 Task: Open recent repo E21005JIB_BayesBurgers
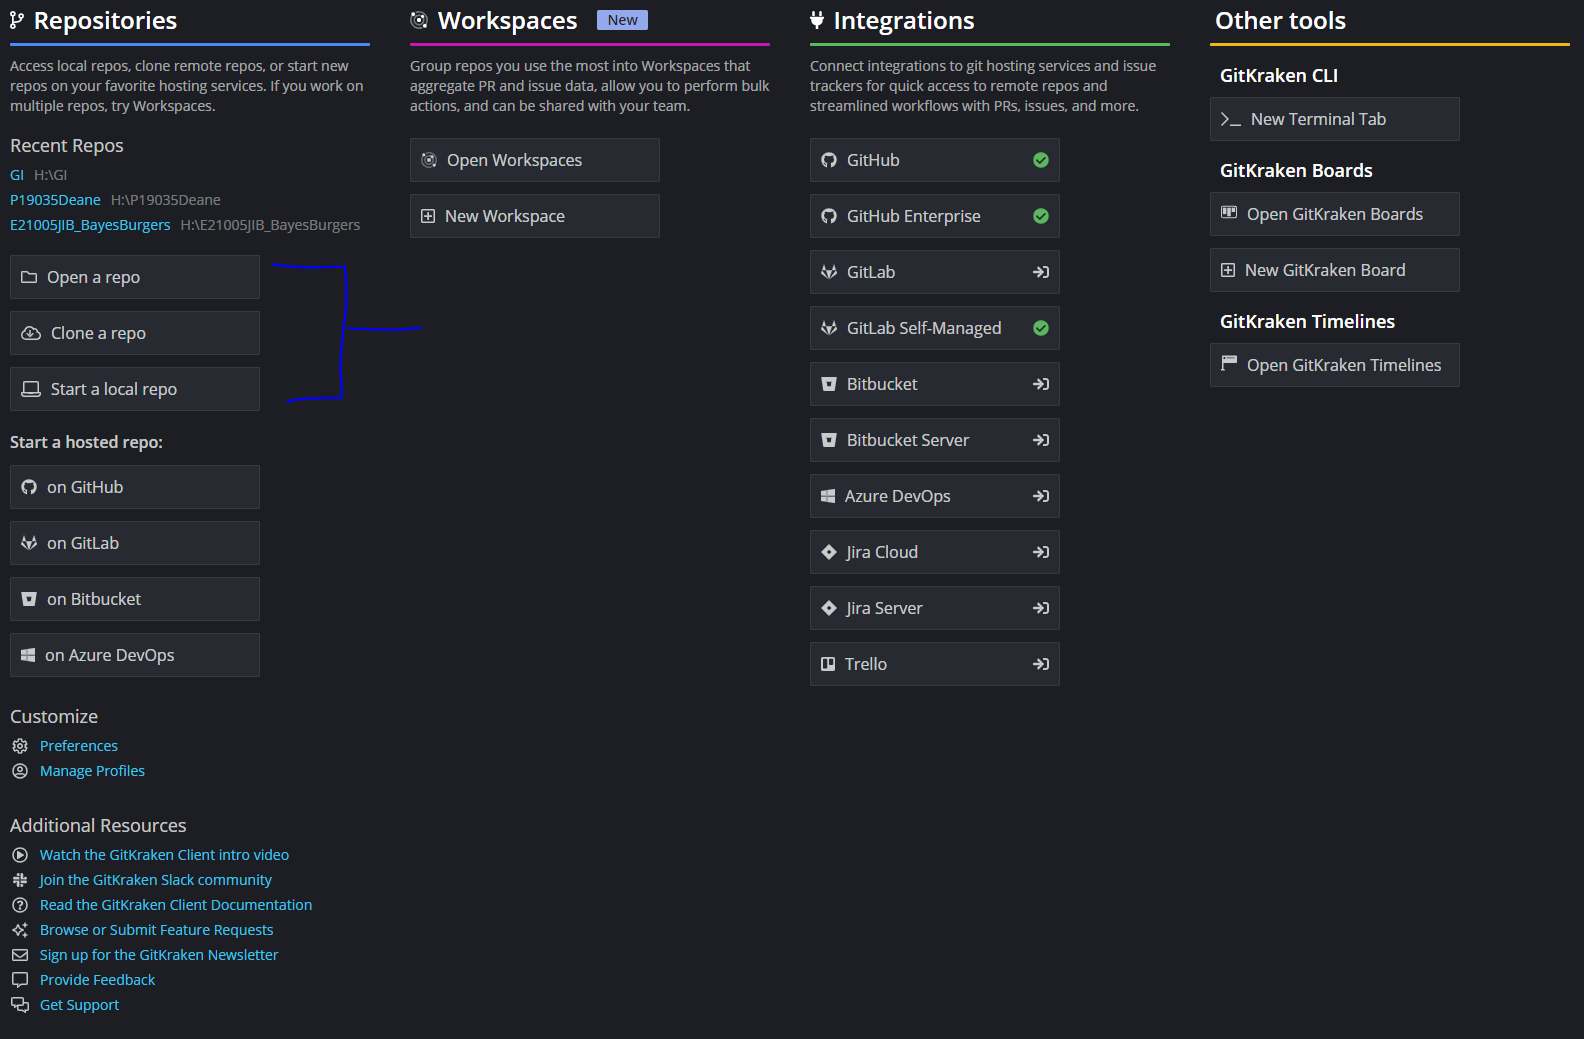90,225
